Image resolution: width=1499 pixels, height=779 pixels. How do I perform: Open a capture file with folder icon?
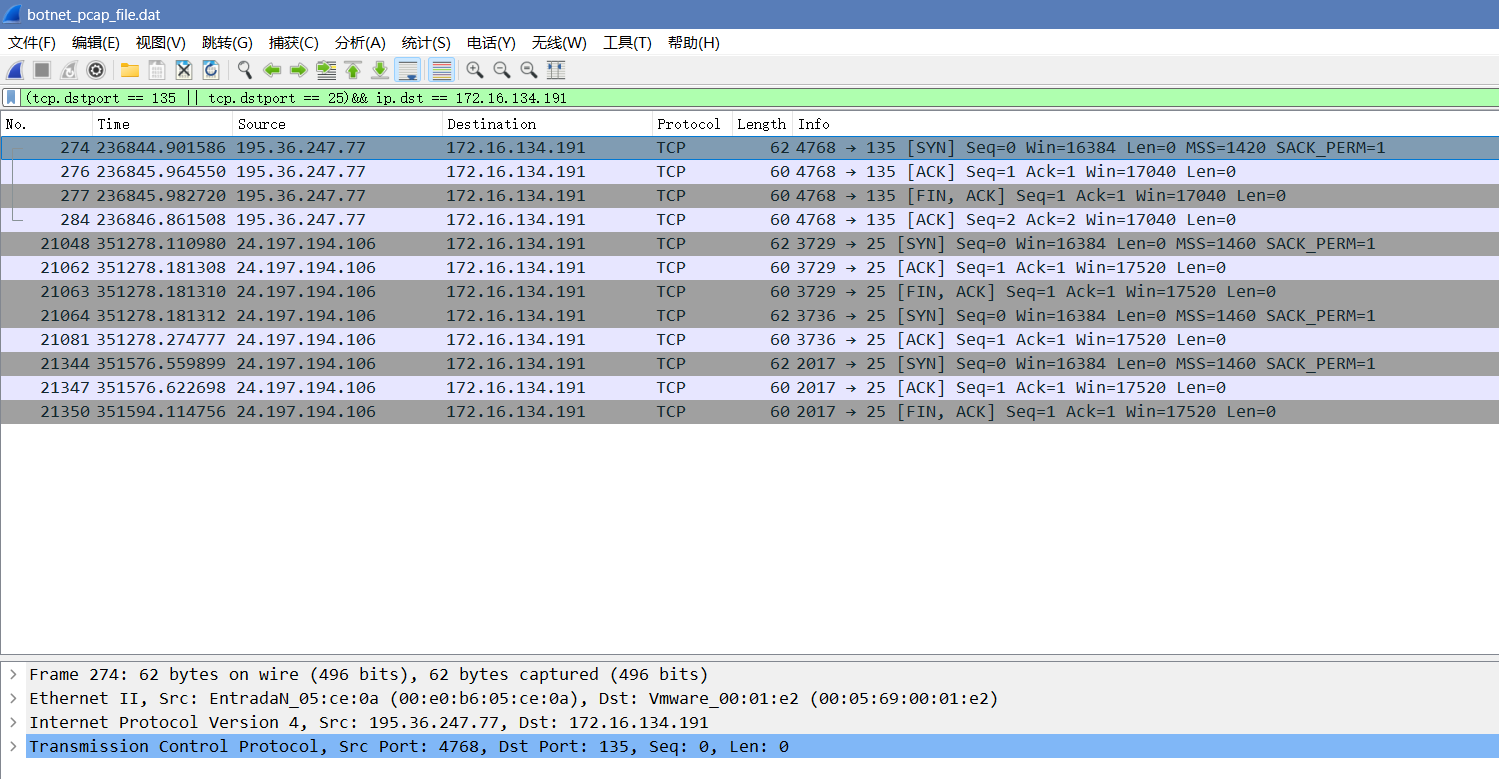(130, 70)
